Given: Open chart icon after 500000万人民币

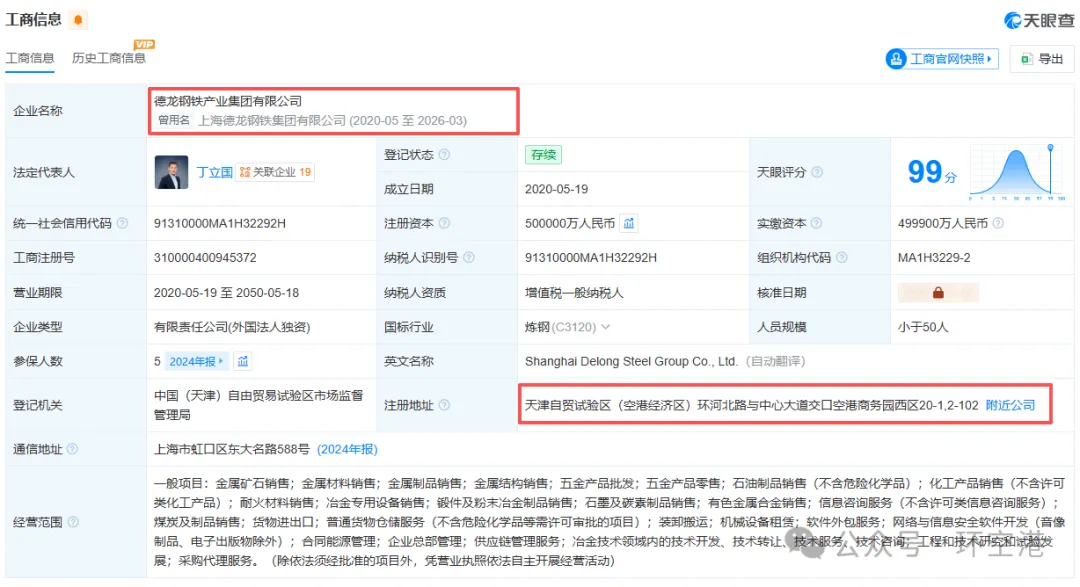Looking at the screenshot, I should point(629,223).
